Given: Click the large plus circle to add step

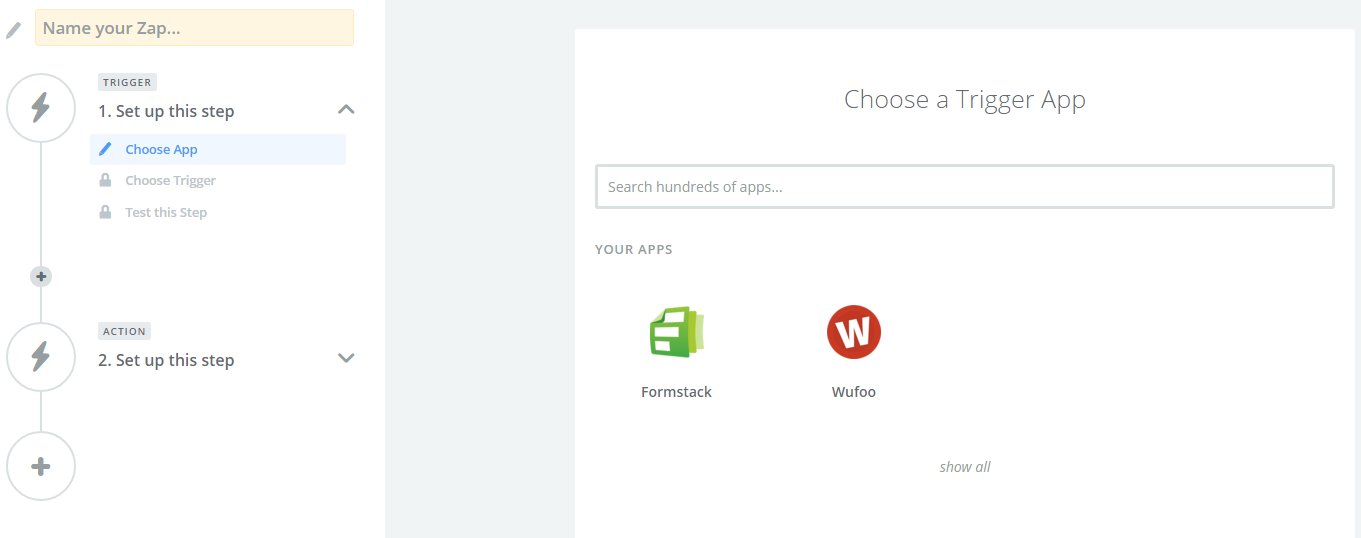Looking at the screenshot, I should pos(41,466).
